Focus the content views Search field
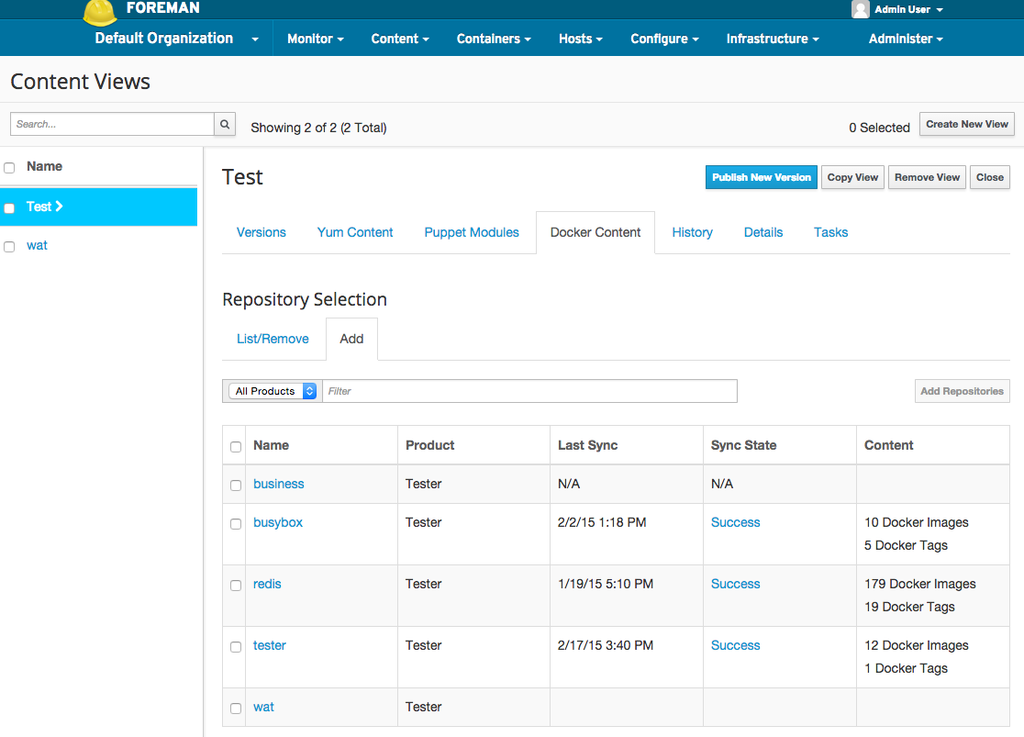 point(112,124)
